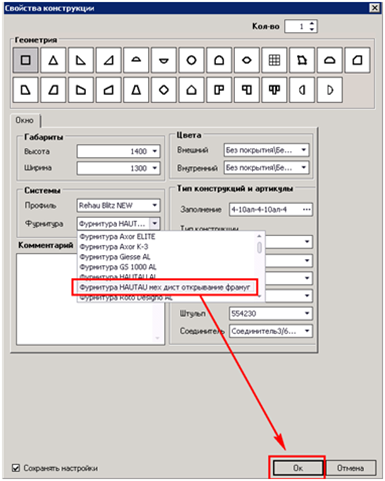Choose Фурнитура Giesse AL from list

tap(115, 257)
